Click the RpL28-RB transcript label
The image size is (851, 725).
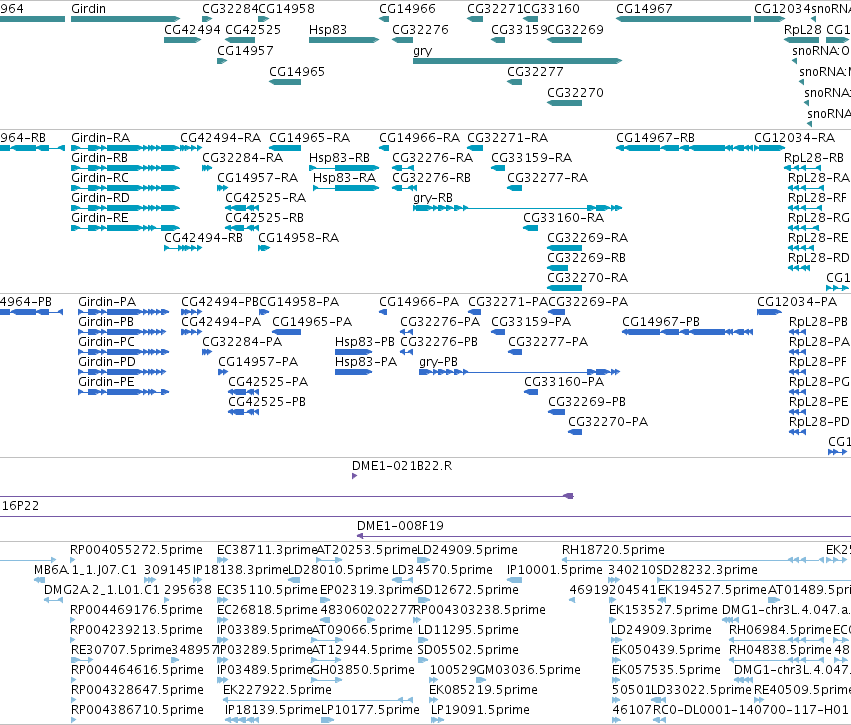click(x=814, y=158)
